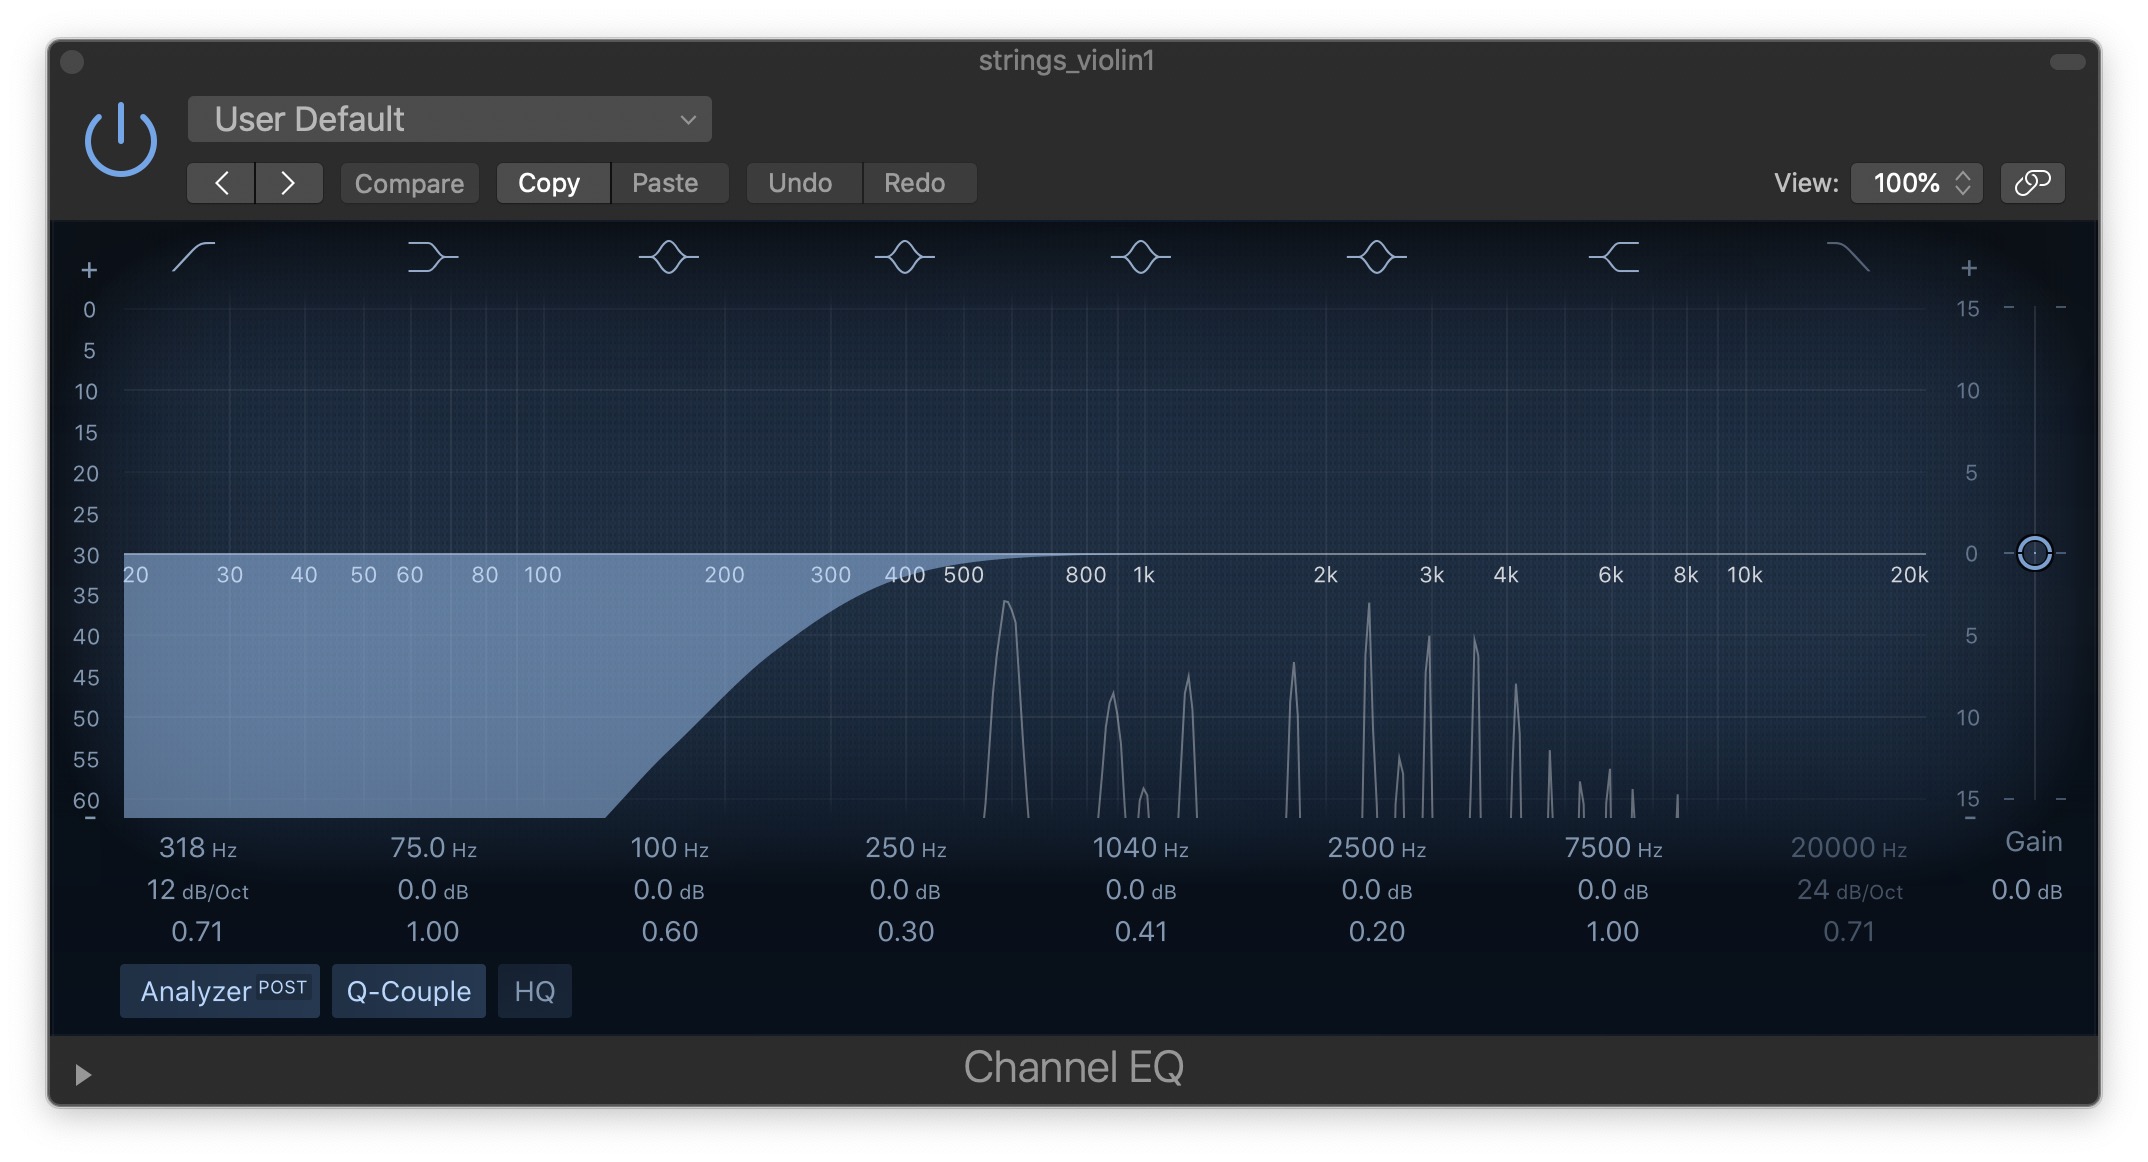Click the Paste button
2148x1162 pixels.
pyautogui.click(x=665, y=183)
